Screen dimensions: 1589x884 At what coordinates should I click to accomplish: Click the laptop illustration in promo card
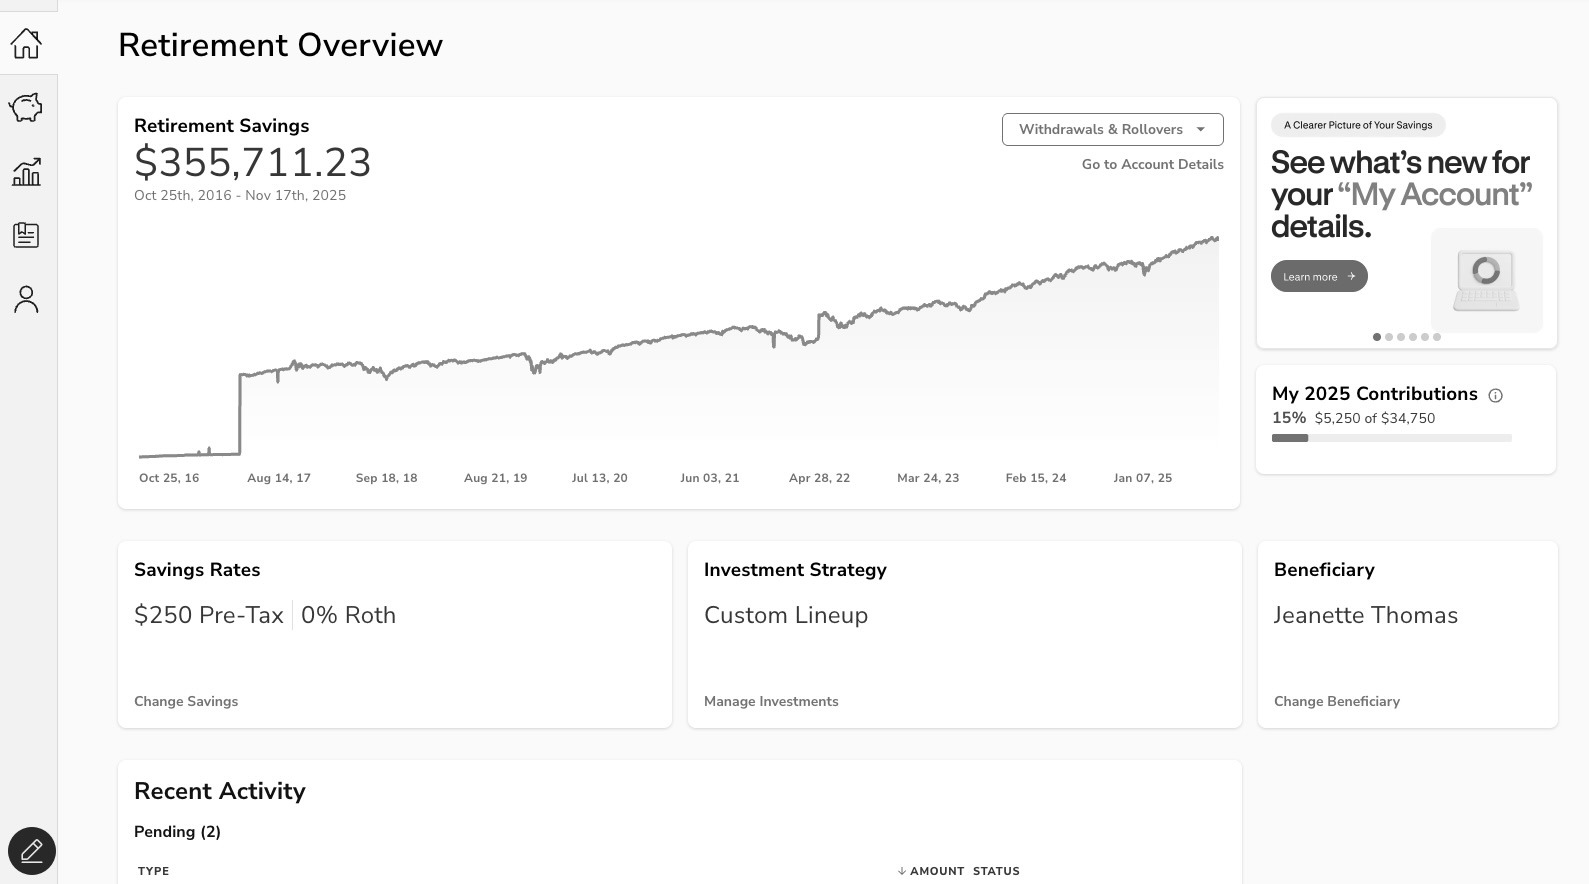pos(1486,280)
